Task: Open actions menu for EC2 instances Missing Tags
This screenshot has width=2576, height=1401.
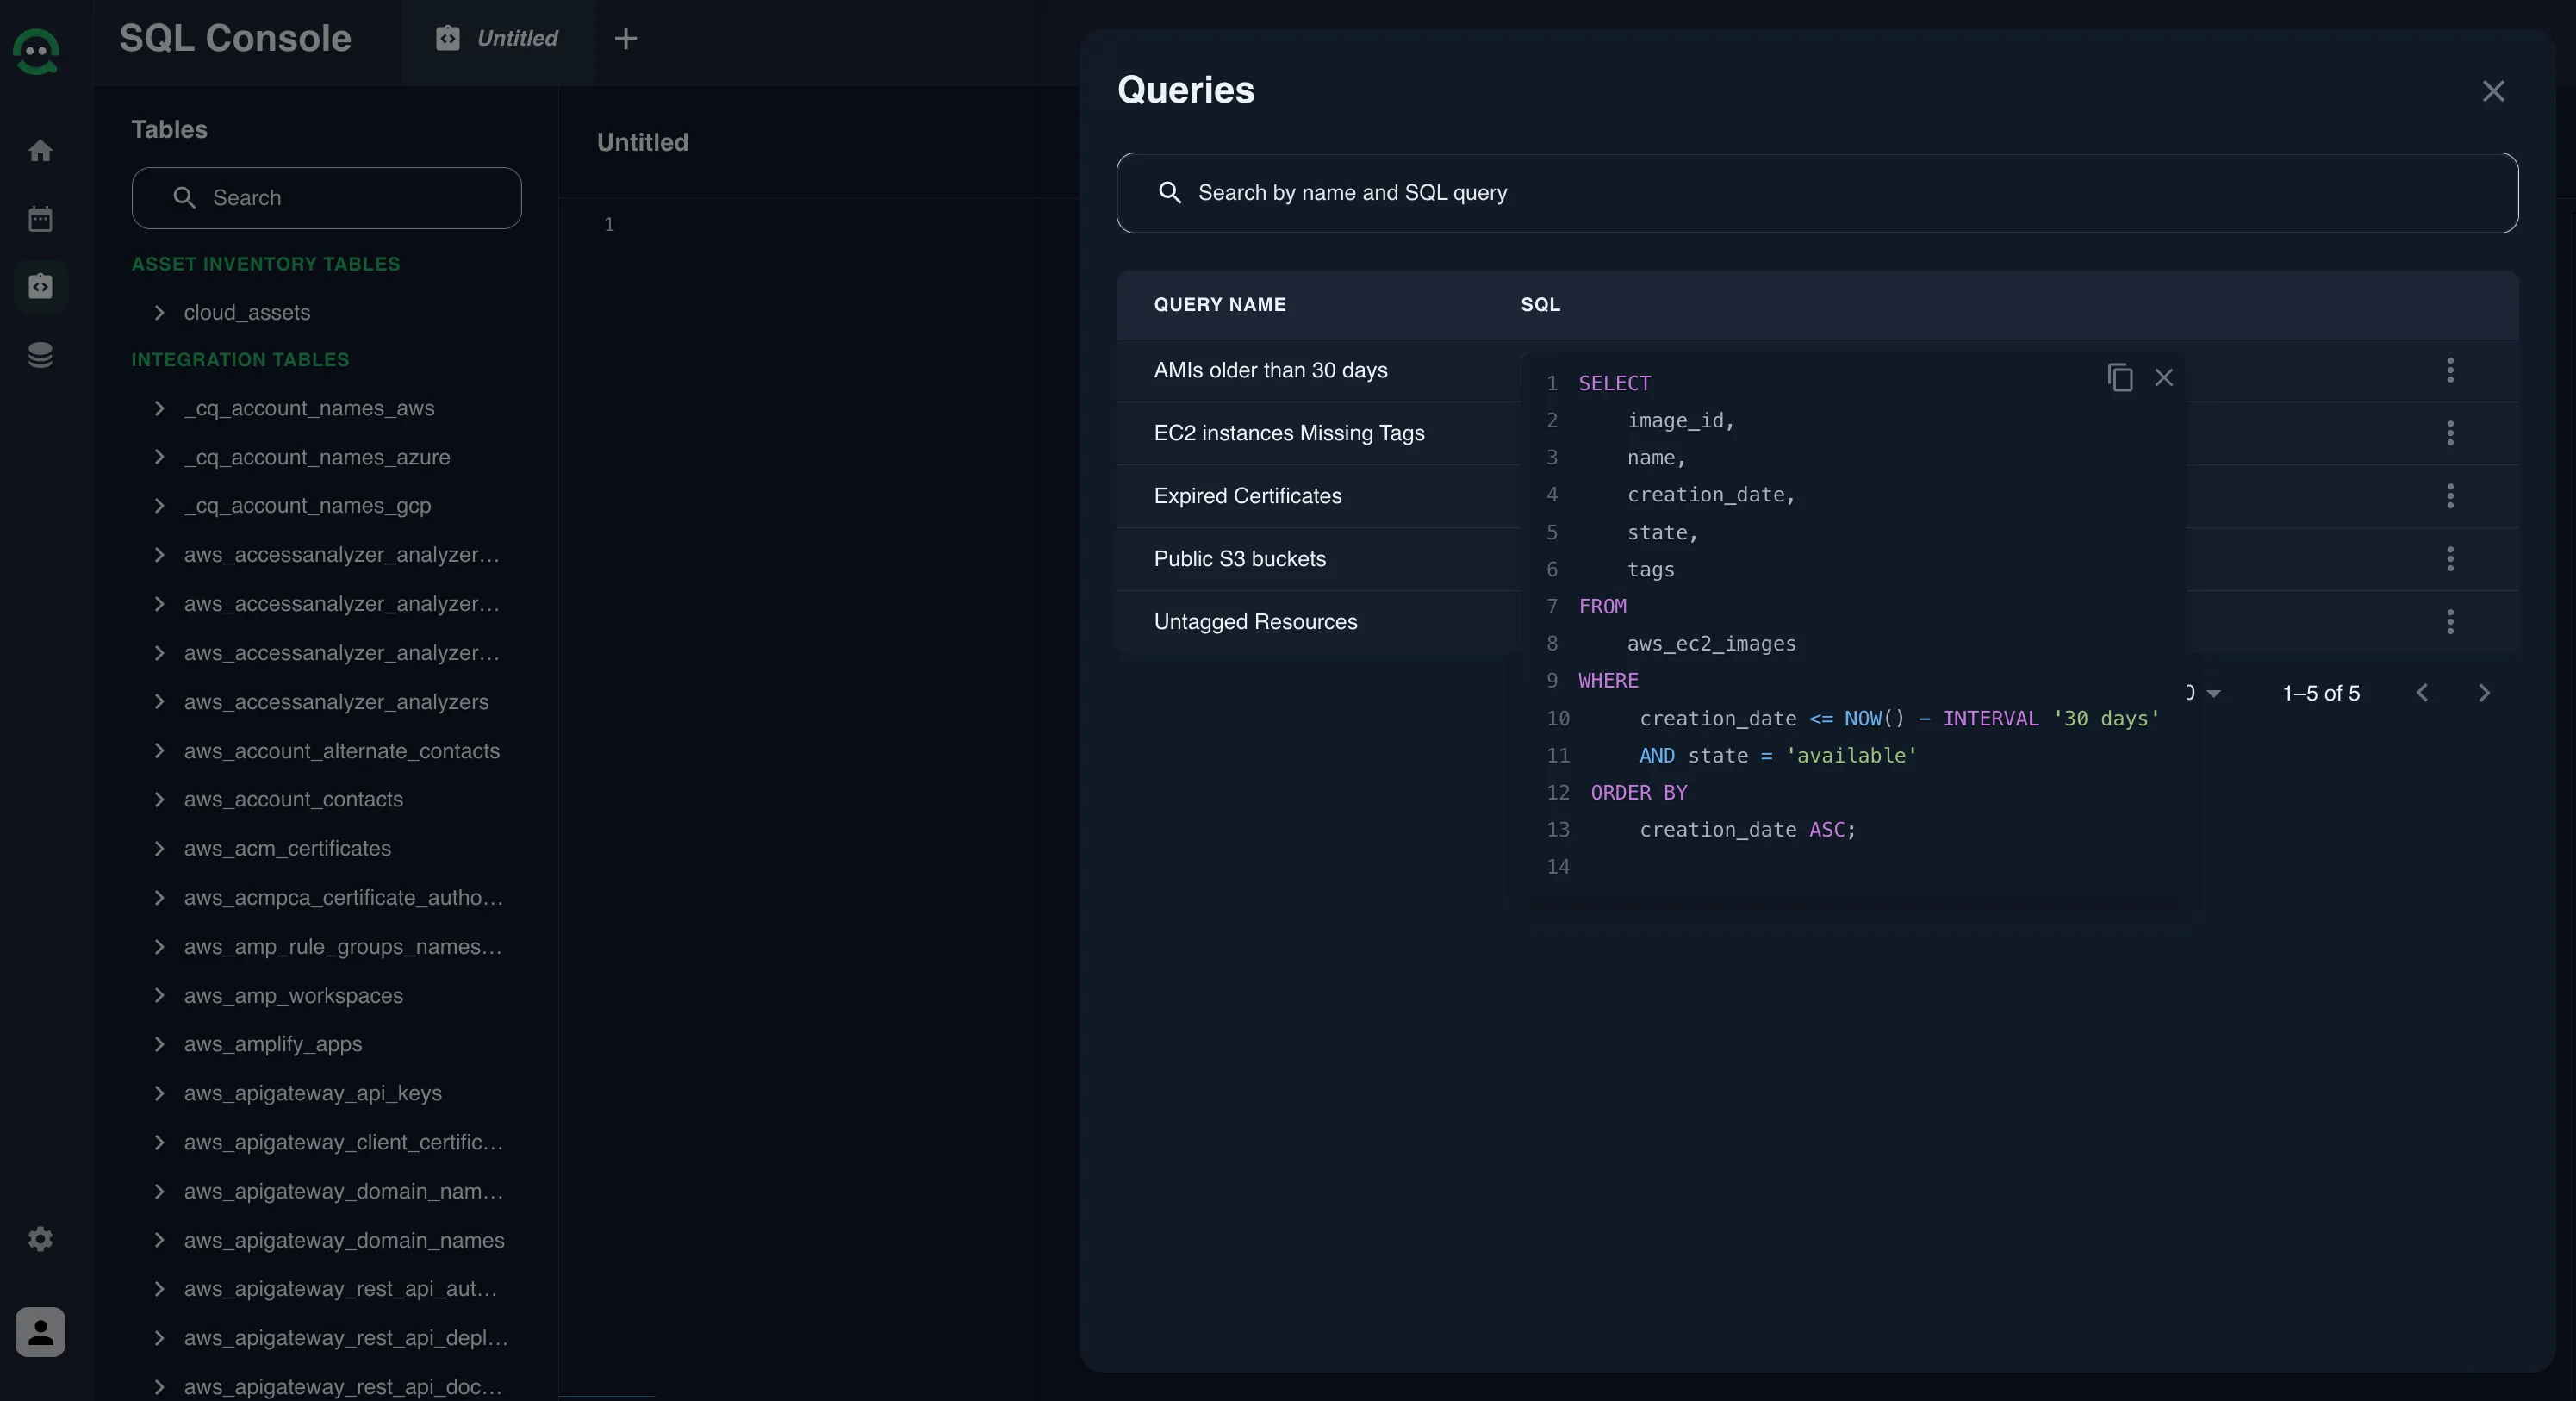Action: point(2450,433)
